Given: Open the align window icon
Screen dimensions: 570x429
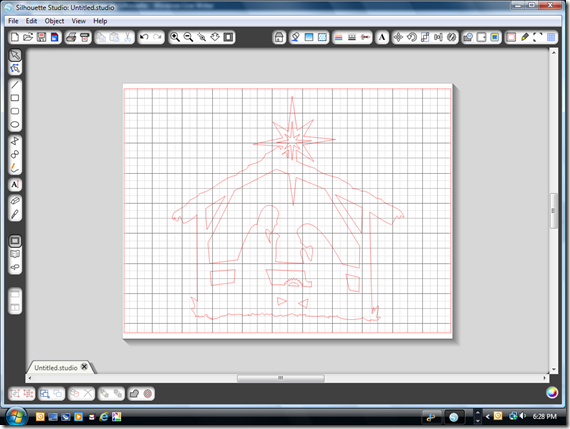Looking at the screenshot, I should [438, 37].
